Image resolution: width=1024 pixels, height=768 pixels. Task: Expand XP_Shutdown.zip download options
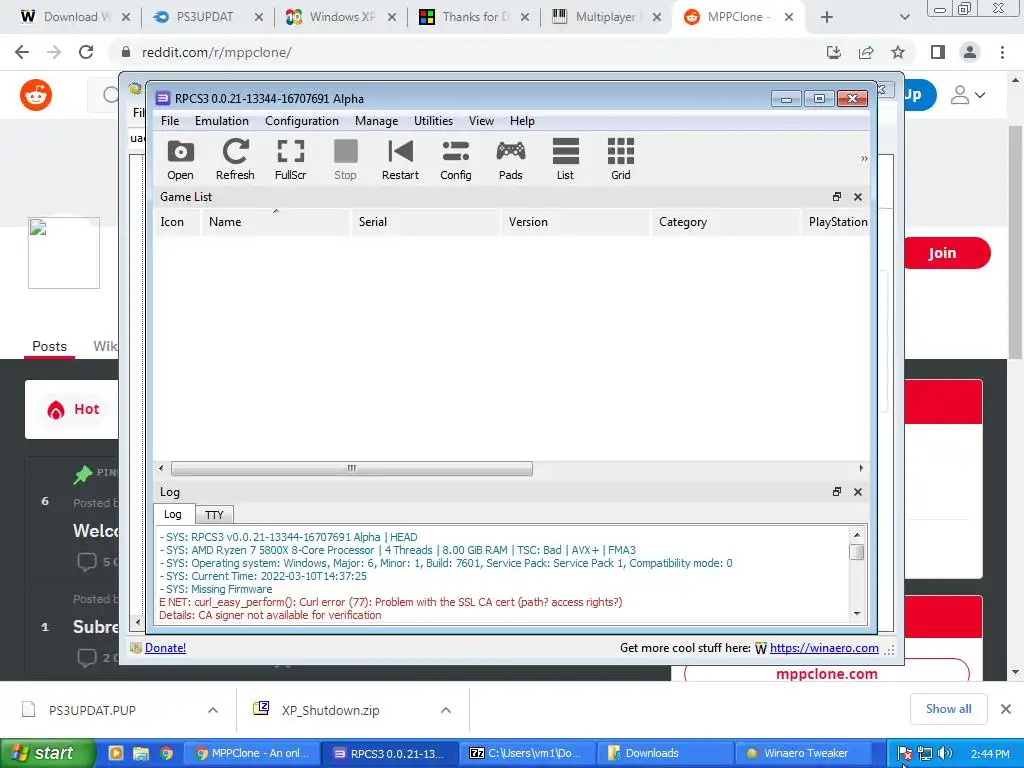[446, 710]
